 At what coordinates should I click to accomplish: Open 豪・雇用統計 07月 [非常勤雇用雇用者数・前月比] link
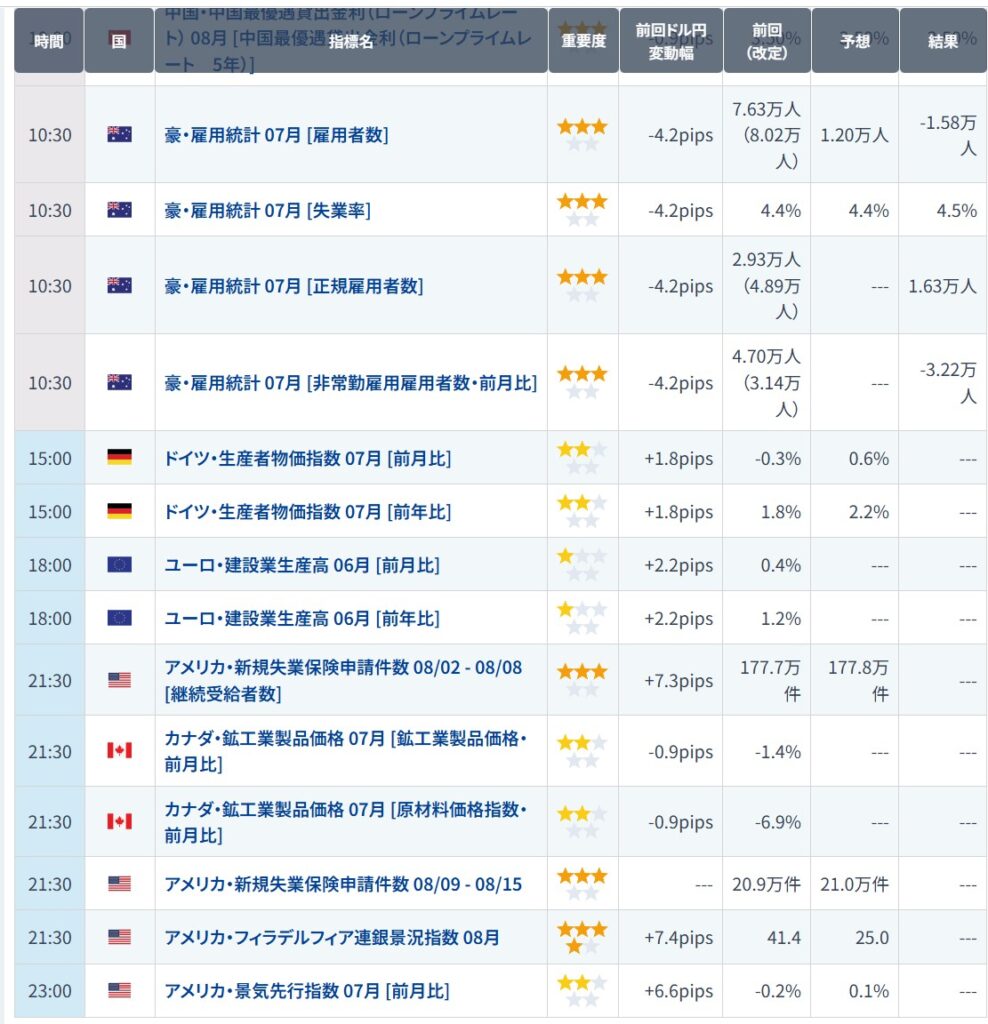(351, 383)
